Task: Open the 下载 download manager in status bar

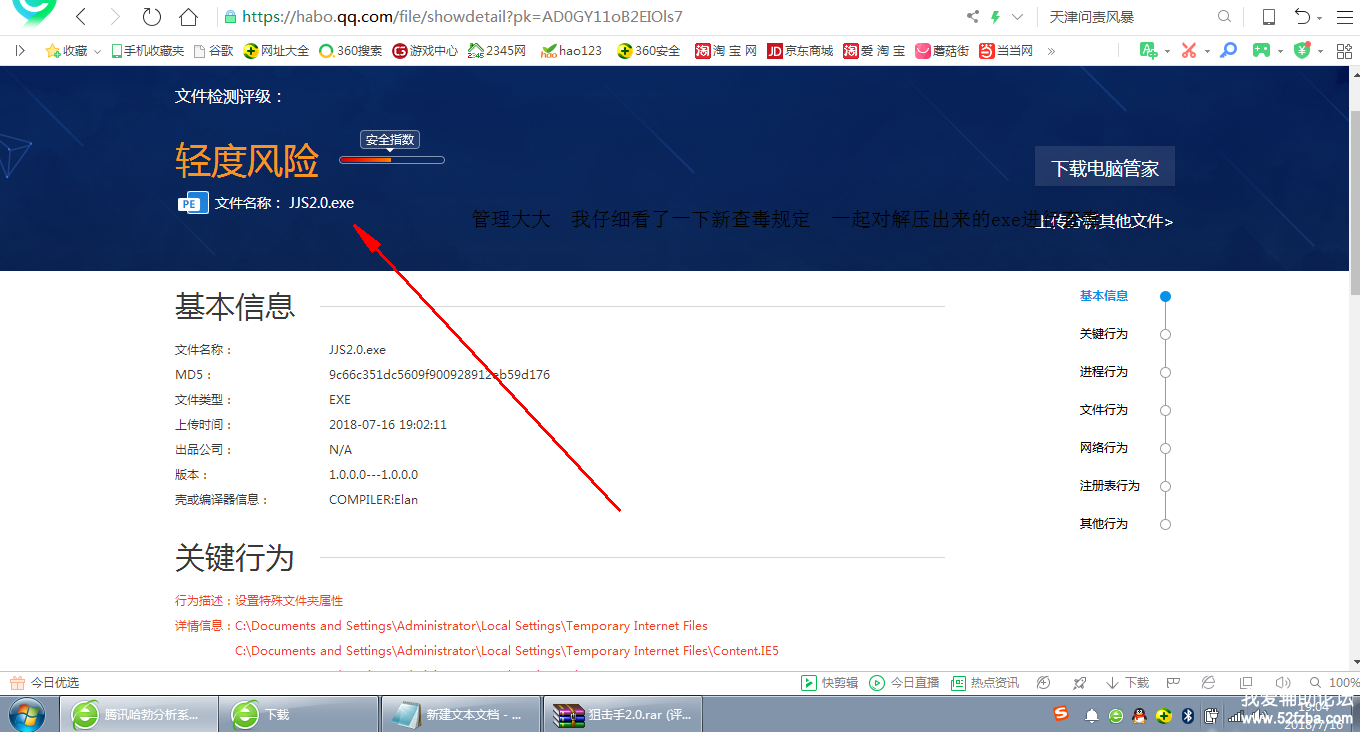Action: (x=1127, y=683)
